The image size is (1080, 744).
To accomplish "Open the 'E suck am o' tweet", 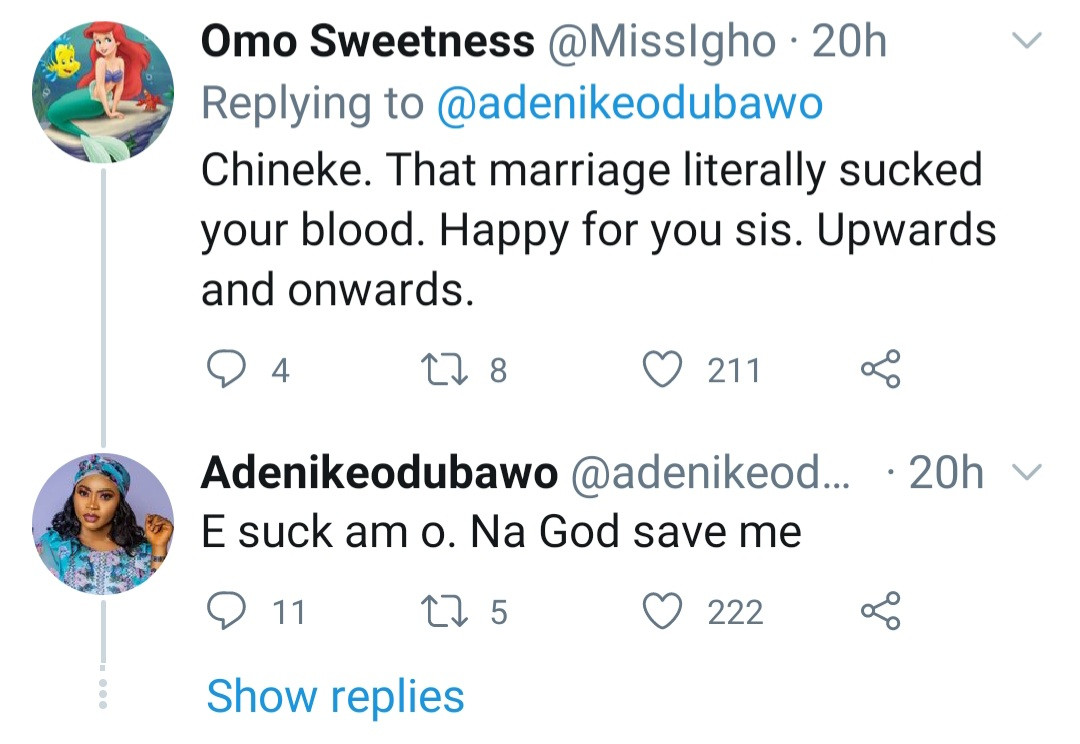I will coord(501,532).
